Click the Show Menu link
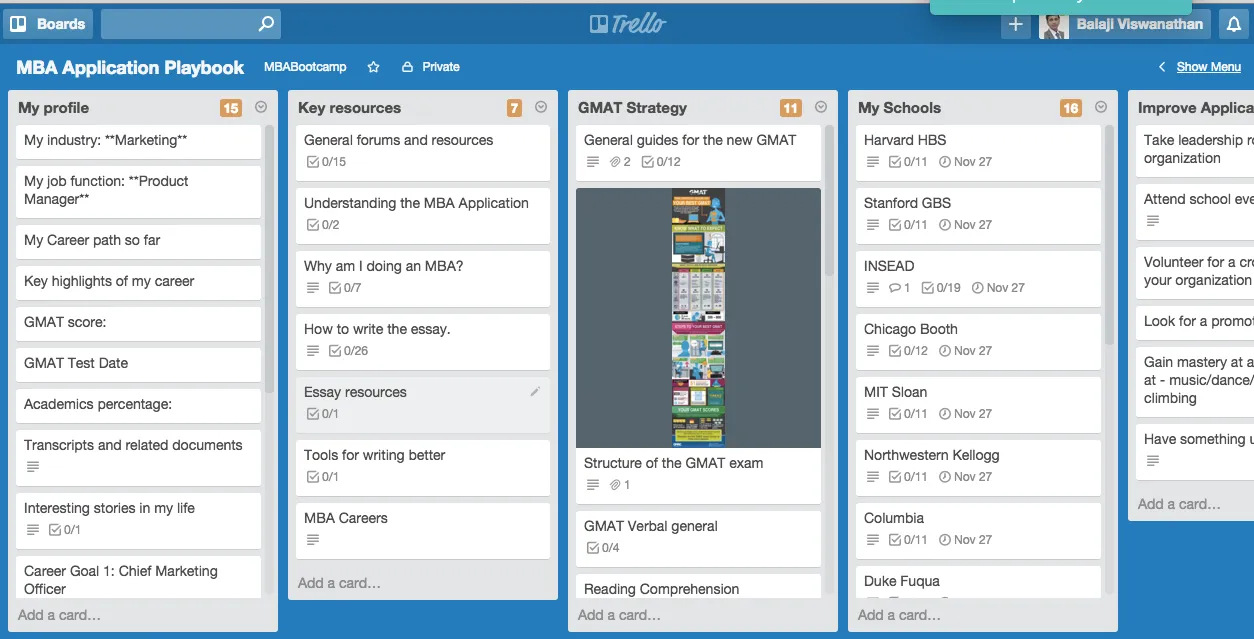Viewport: 1254px width, 639px height. (1208, 66)
